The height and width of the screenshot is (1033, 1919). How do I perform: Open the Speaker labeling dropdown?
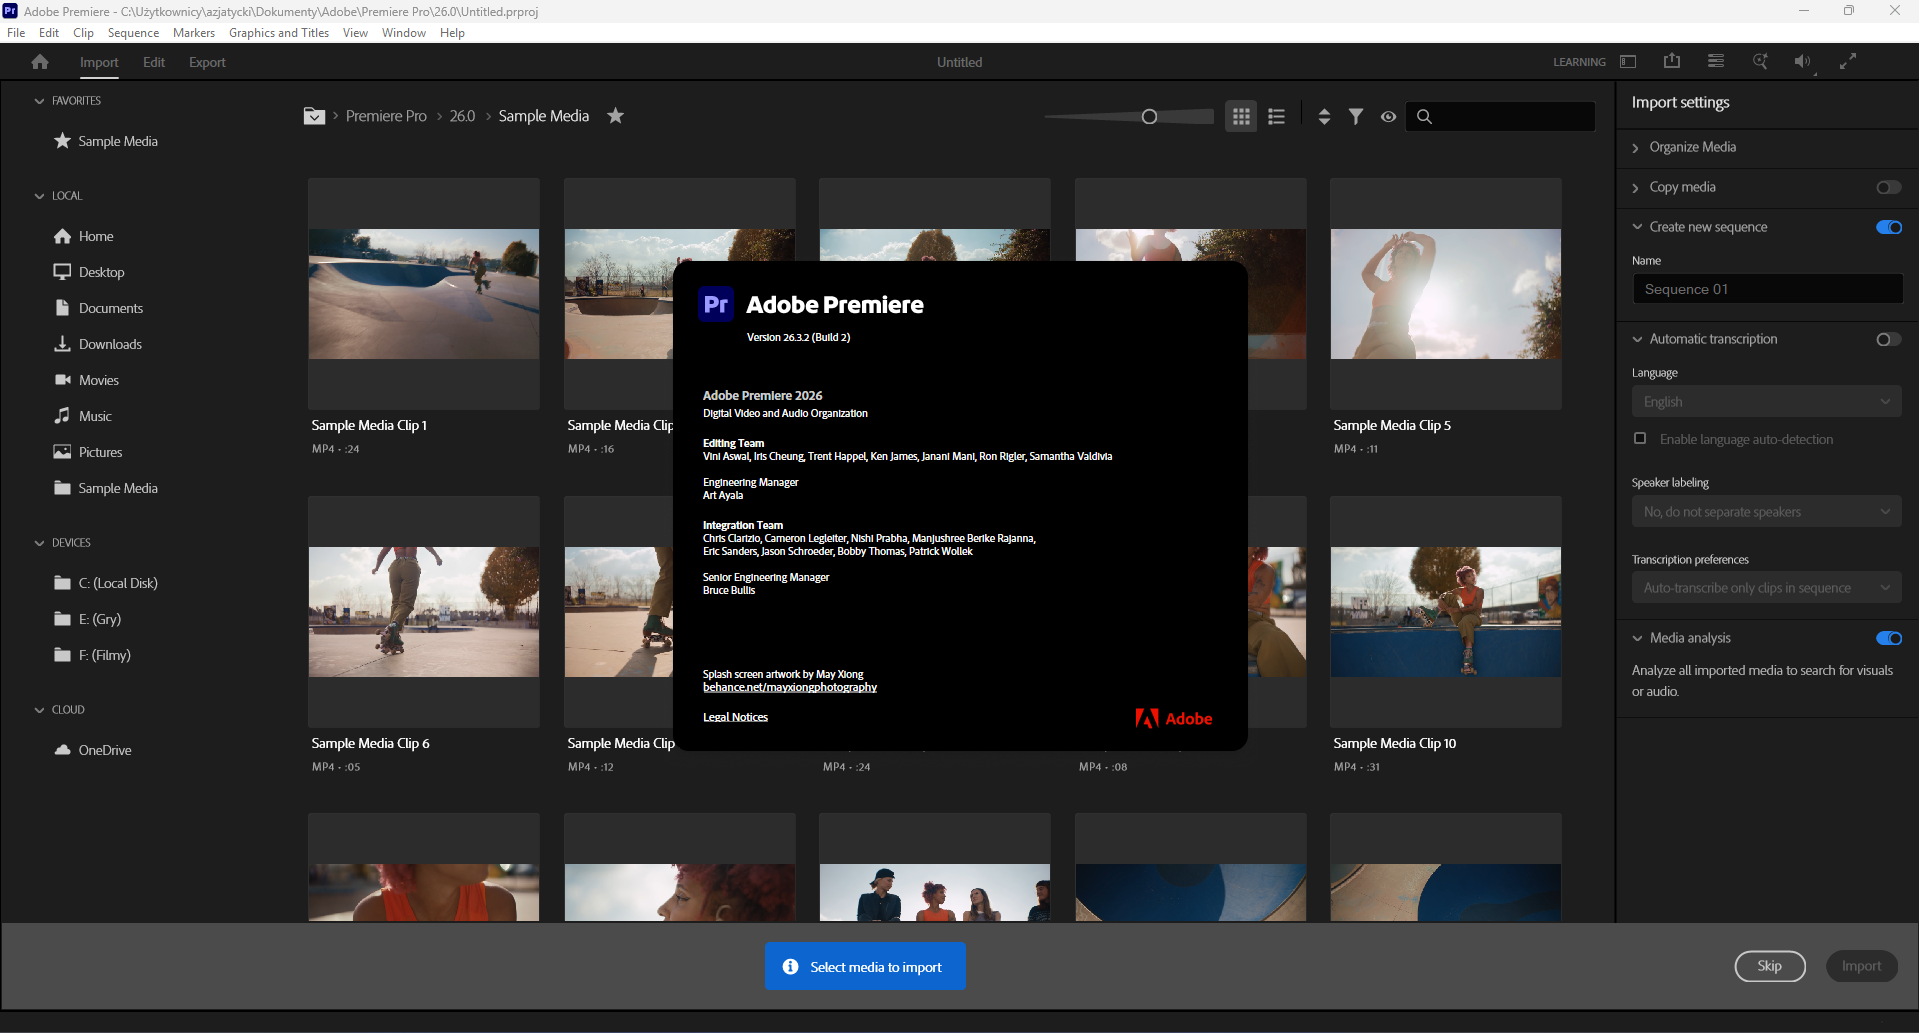click(1767, 512)
